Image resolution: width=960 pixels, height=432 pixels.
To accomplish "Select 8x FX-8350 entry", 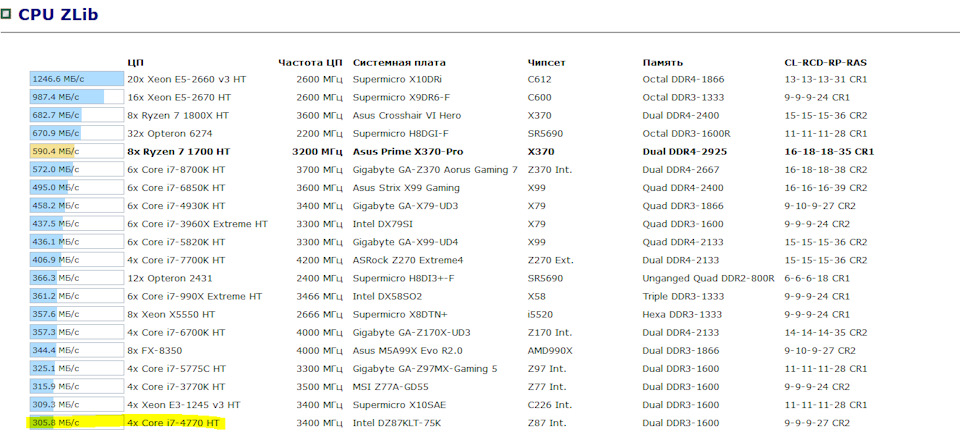I will (x=154, y=351).
